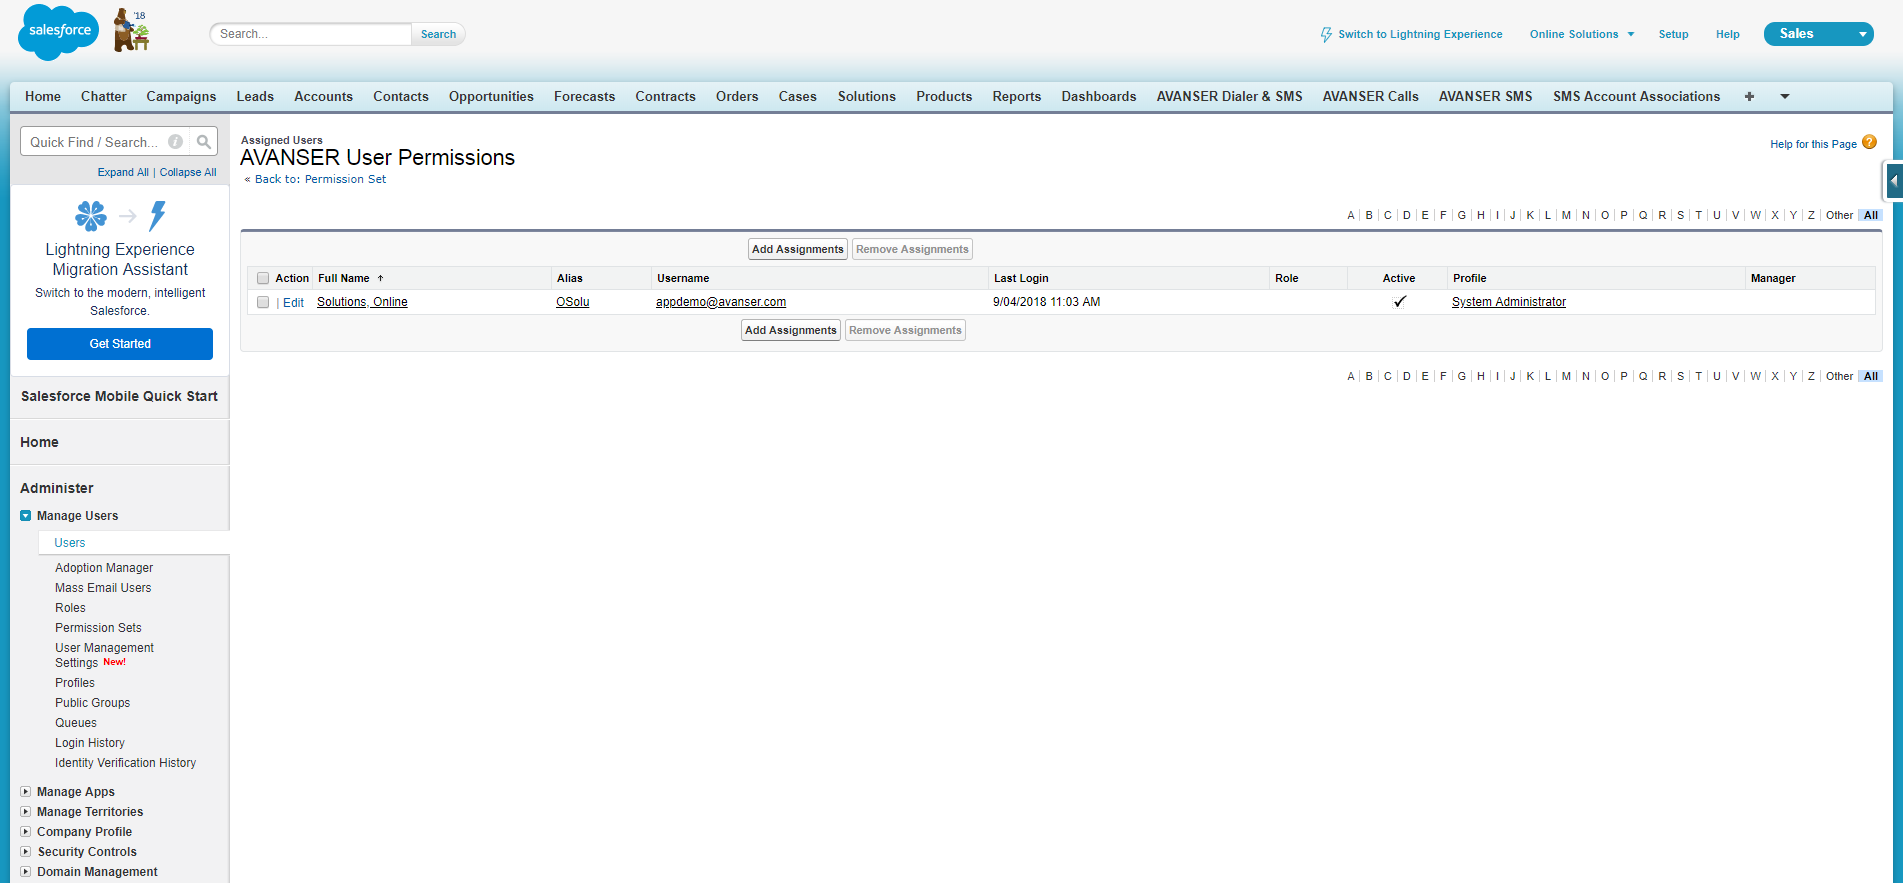Viewport: 1903px width, 883px height.
Task: Click the Quick Find magnifier icon
Action: pos(204,142)
